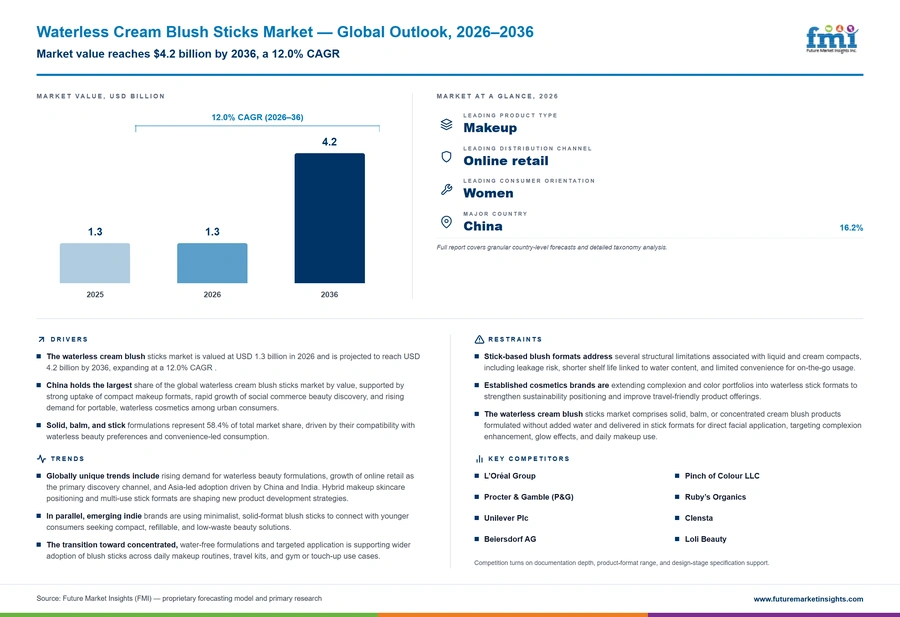900x617 pixels.
Task: Click "Loli Beauty" competitor
Action: click(x=705, y=539)
